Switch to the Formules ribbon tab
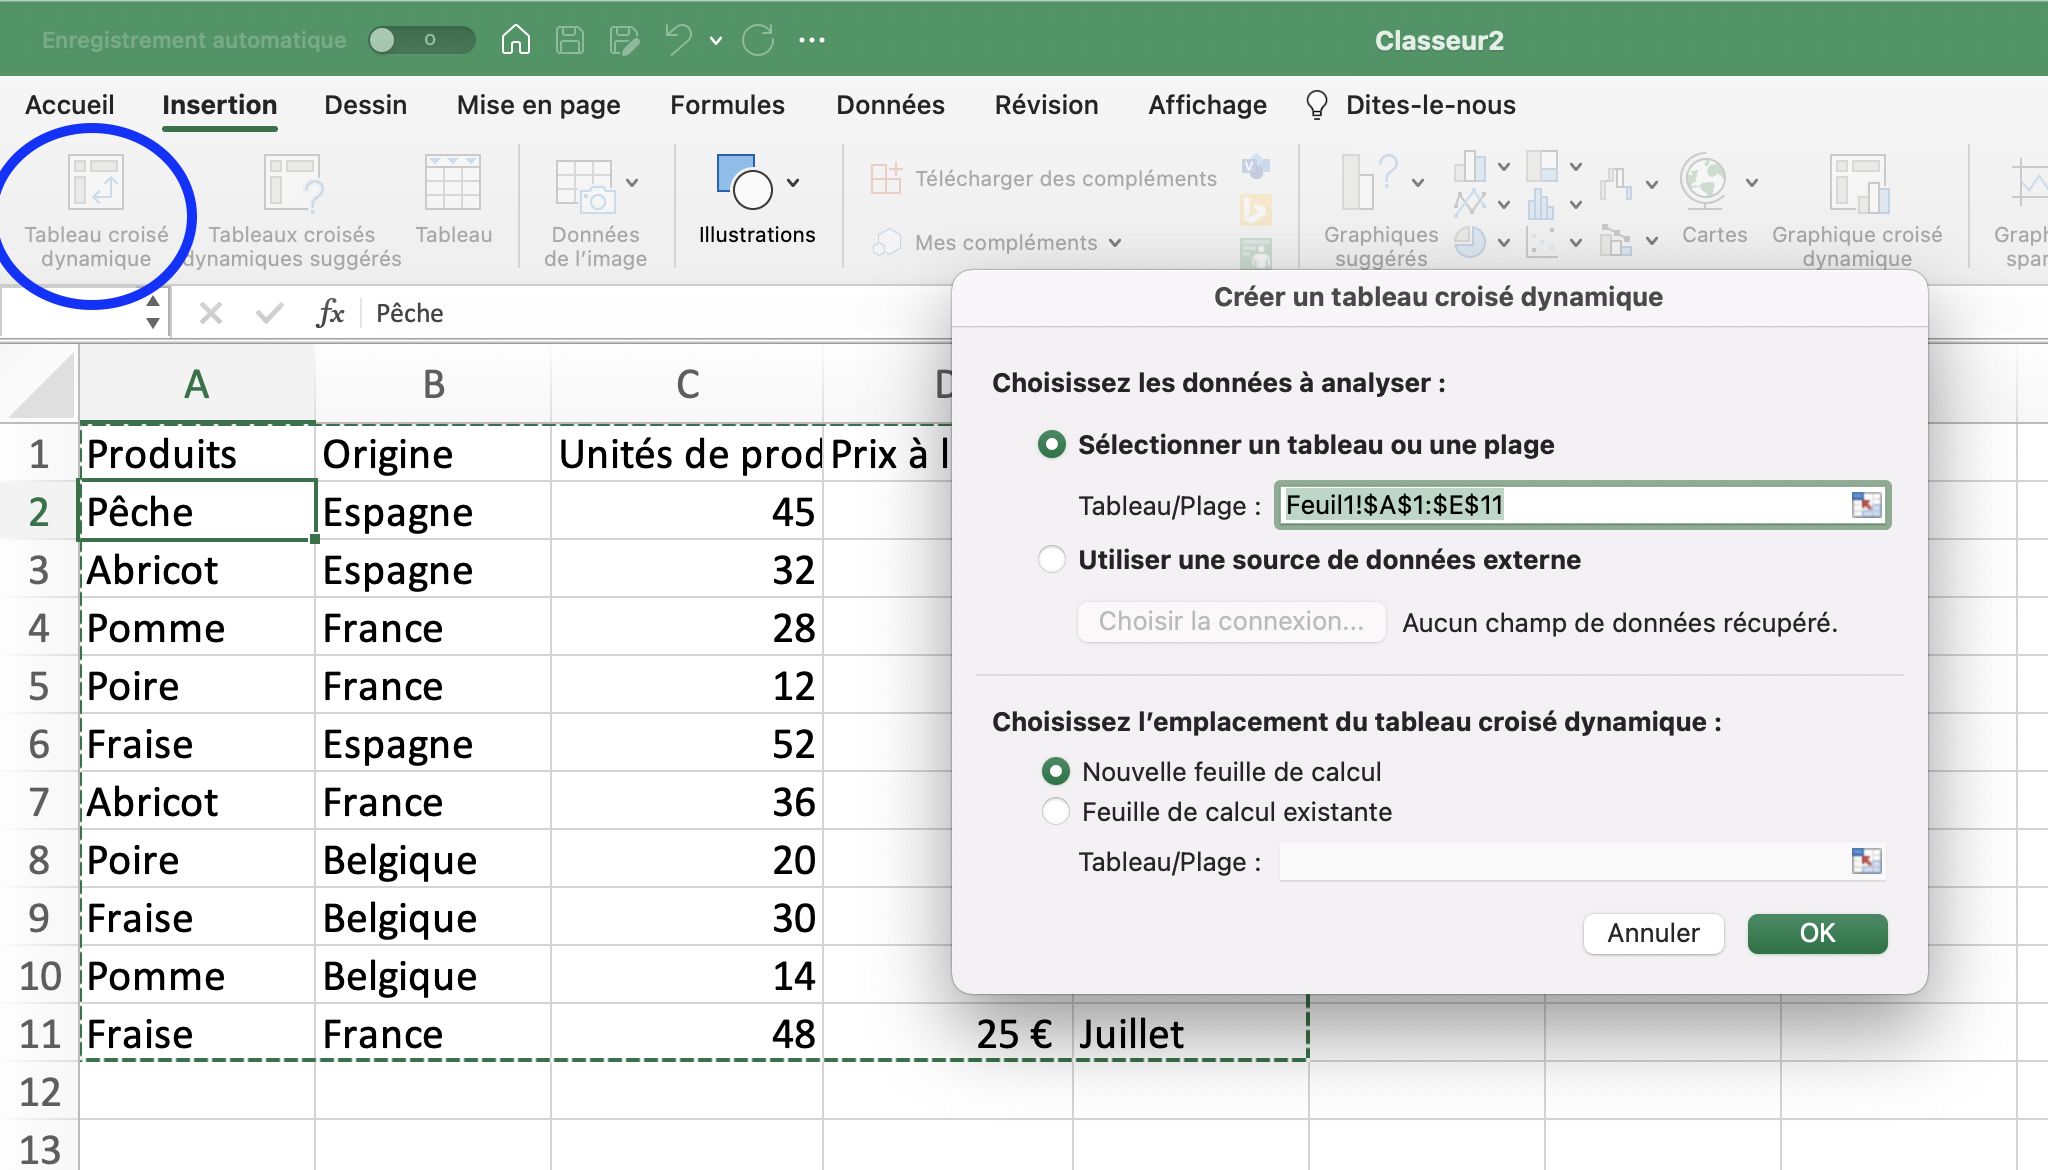Viewport: 2048px width, 1170px height. click(x=727, y=105)
